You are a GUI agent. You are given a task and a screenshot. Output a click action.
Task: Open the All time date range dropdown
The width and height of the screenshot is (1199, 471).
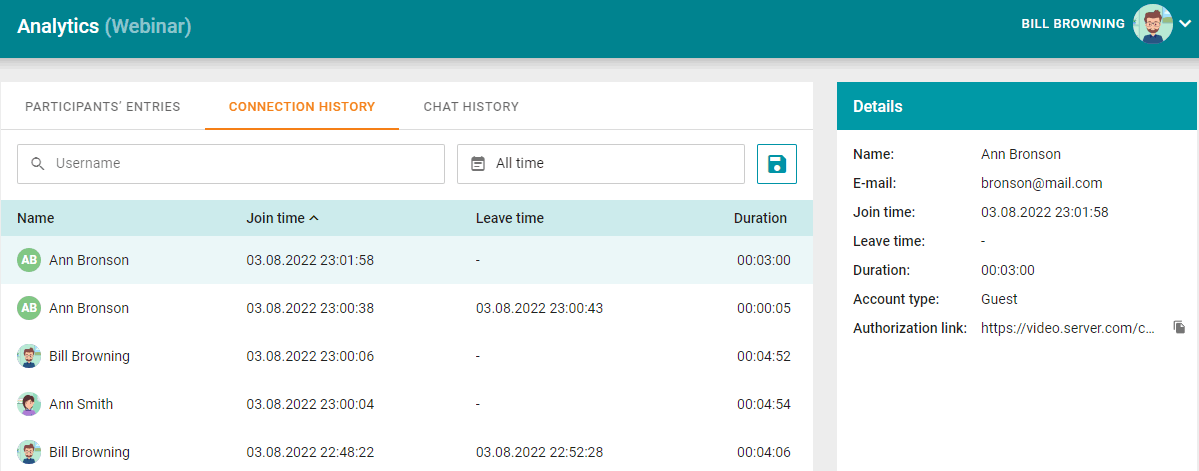click(x=600, y=164)
